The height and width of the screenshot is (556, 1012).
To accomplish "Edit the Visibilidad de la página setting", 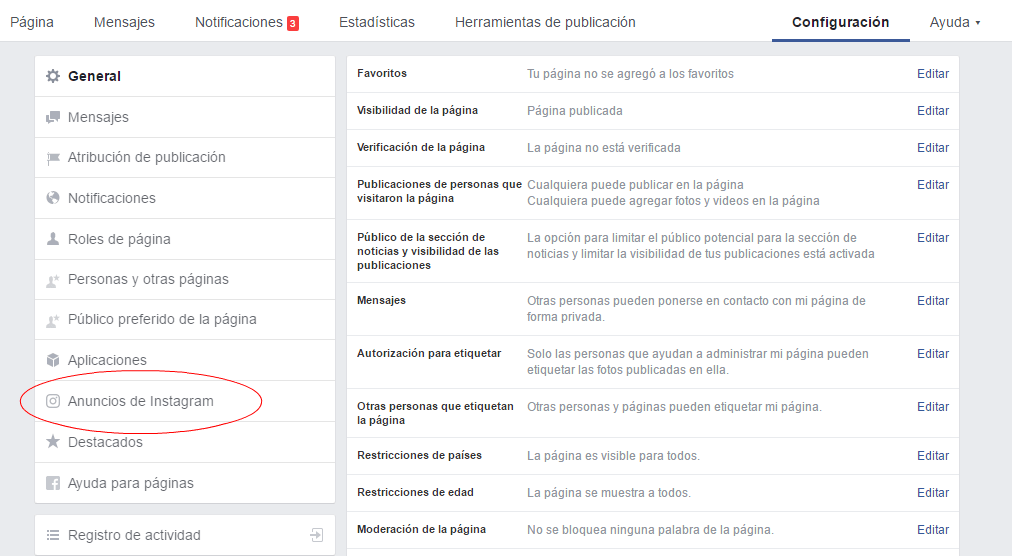I will pos(932,111).
